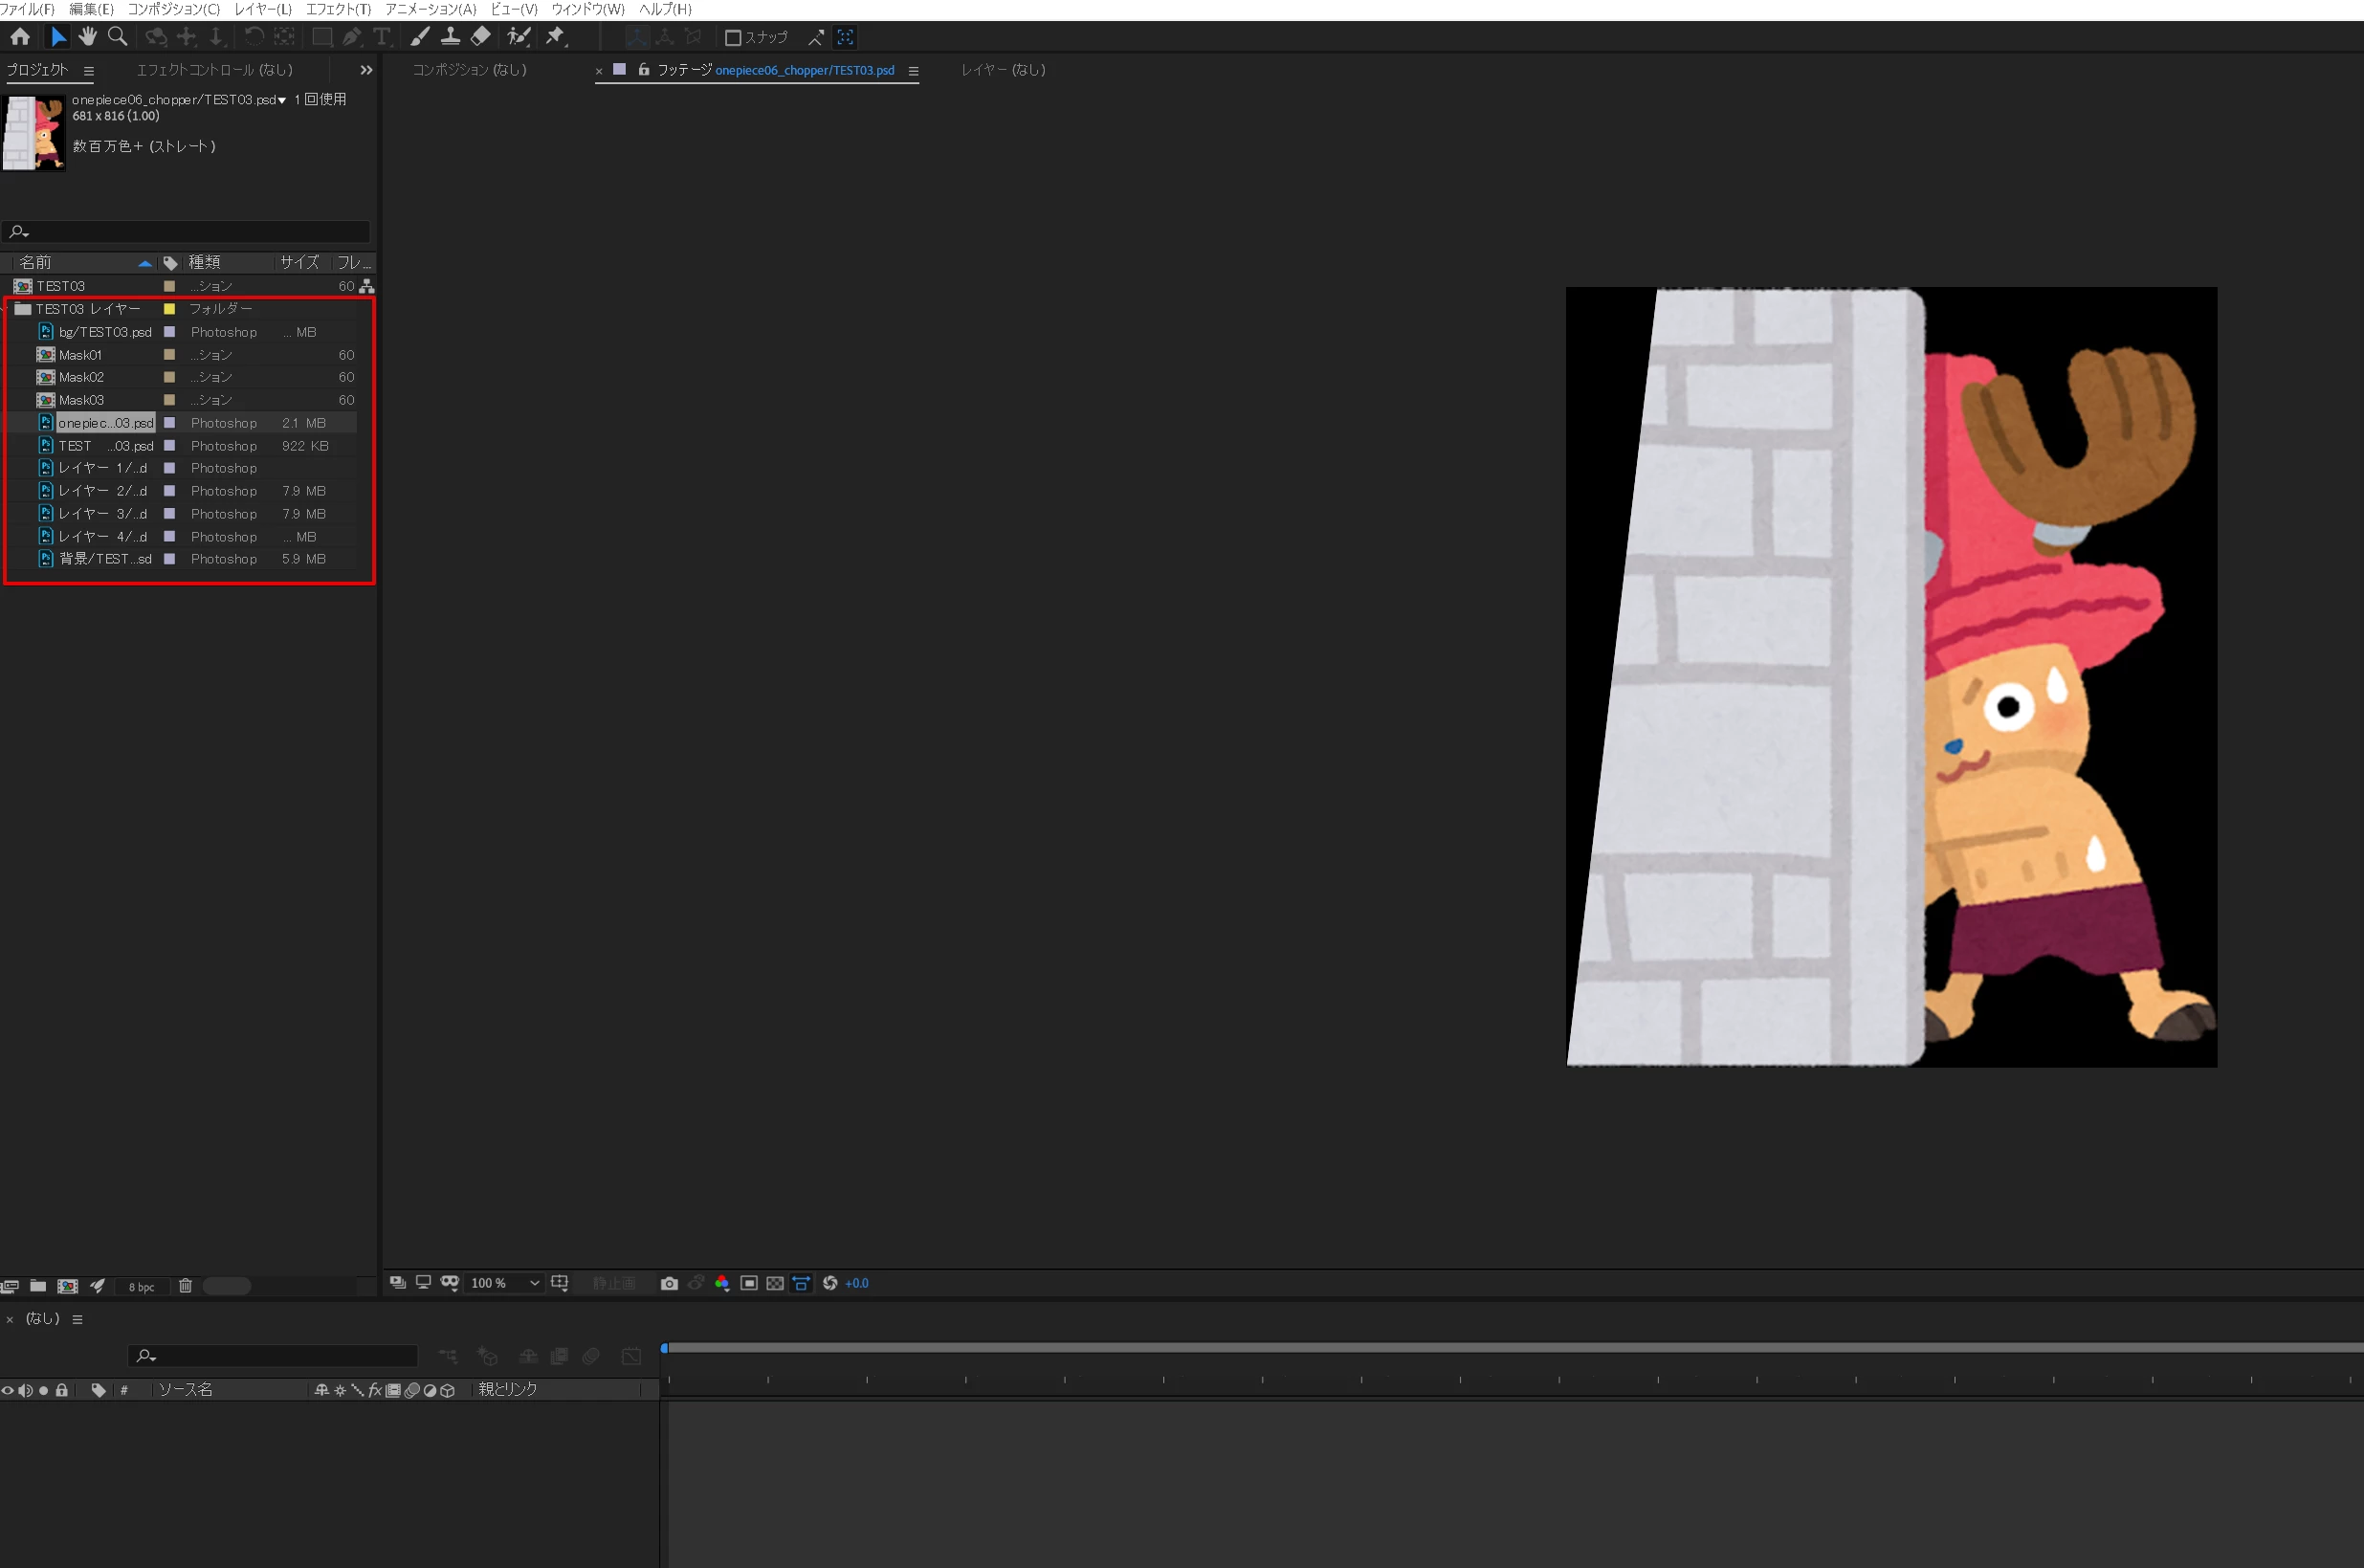This screenshot has width=2364, height=1568.
Task: Open the コンポジション(C) menu
Action: (x=174, y=9)
